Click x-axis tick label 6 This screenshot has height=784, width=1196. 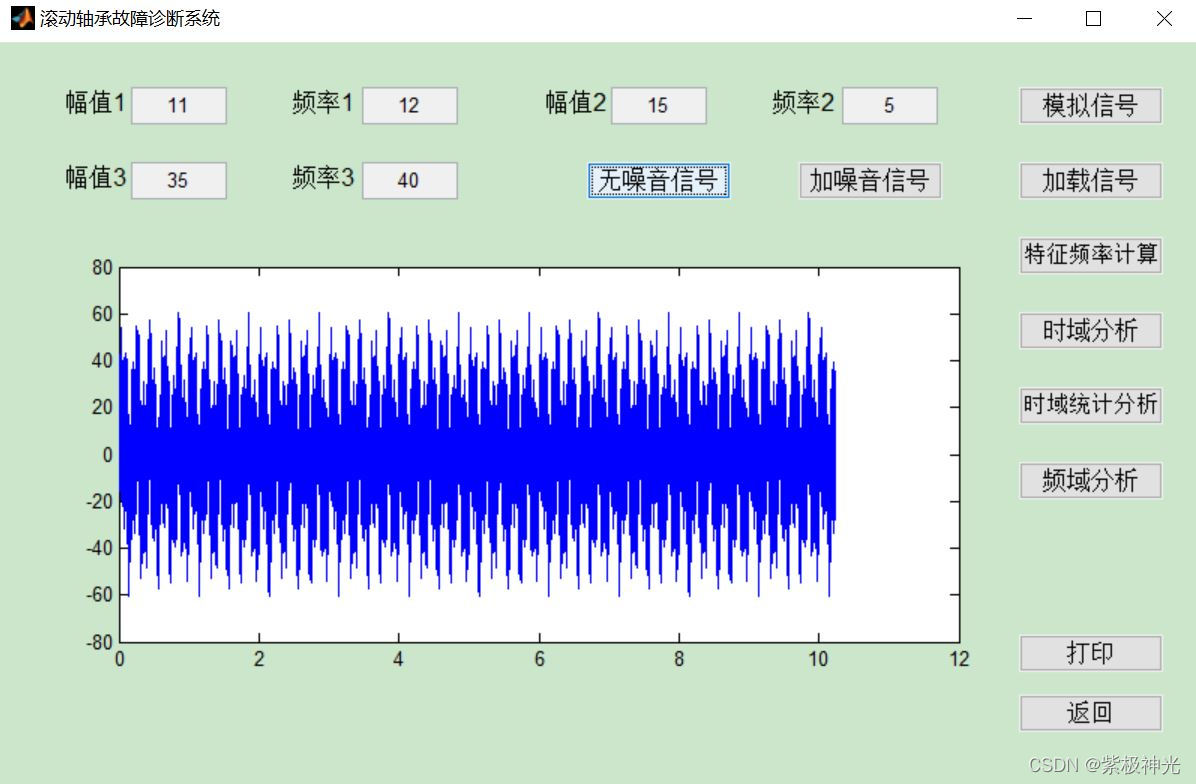539,659
